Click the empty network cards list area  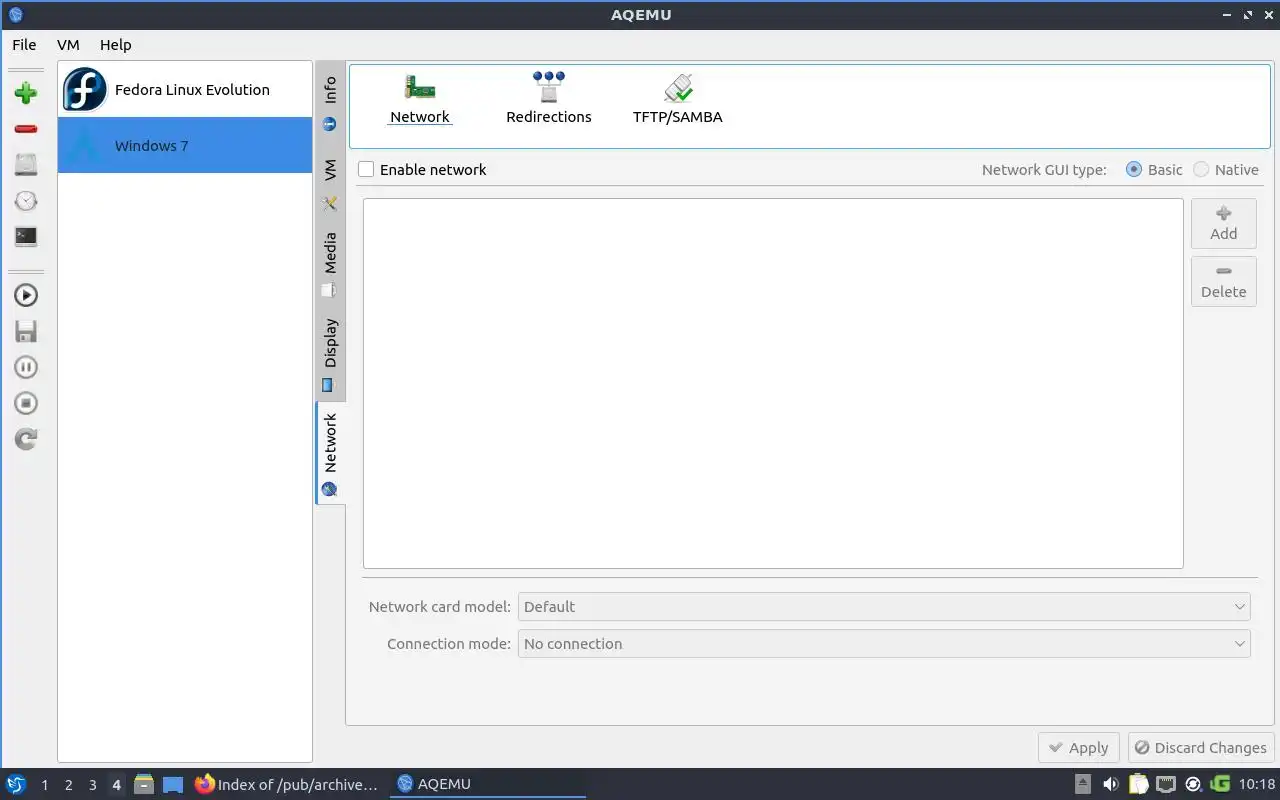click(773, 384)
